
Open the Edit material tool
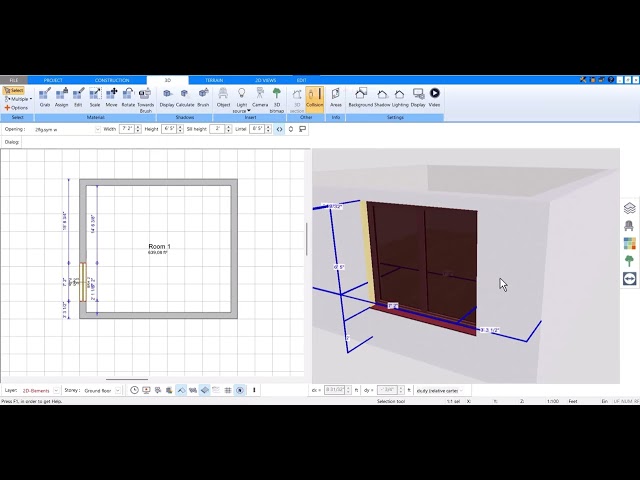pyautogui.click(x=78, y=98)
